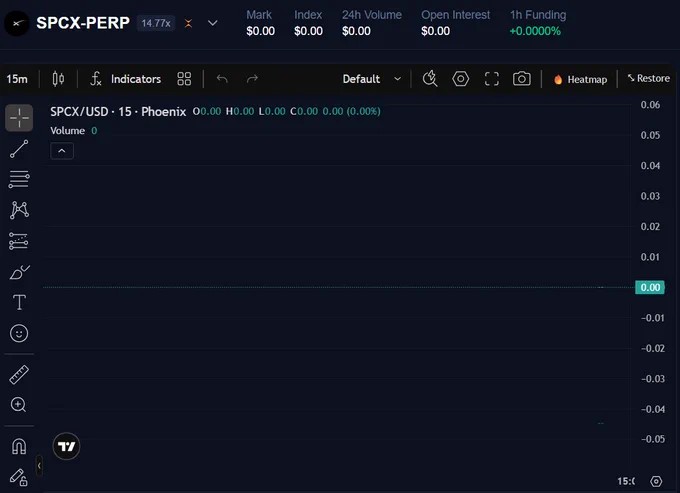
Task: Collapse the left drawing toolbar
Action: 39,466
